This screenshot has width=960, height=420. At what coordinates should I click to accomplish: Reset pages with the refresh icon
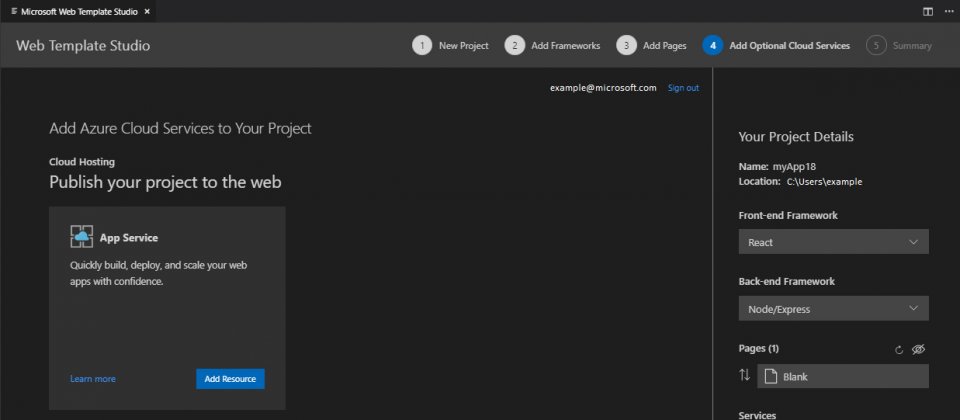coord(899,350)
